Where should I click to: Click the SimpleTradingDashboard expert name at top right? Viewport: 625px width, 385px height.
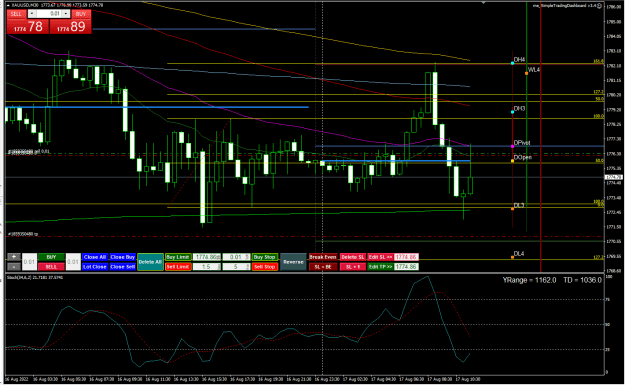coord(564,6)
